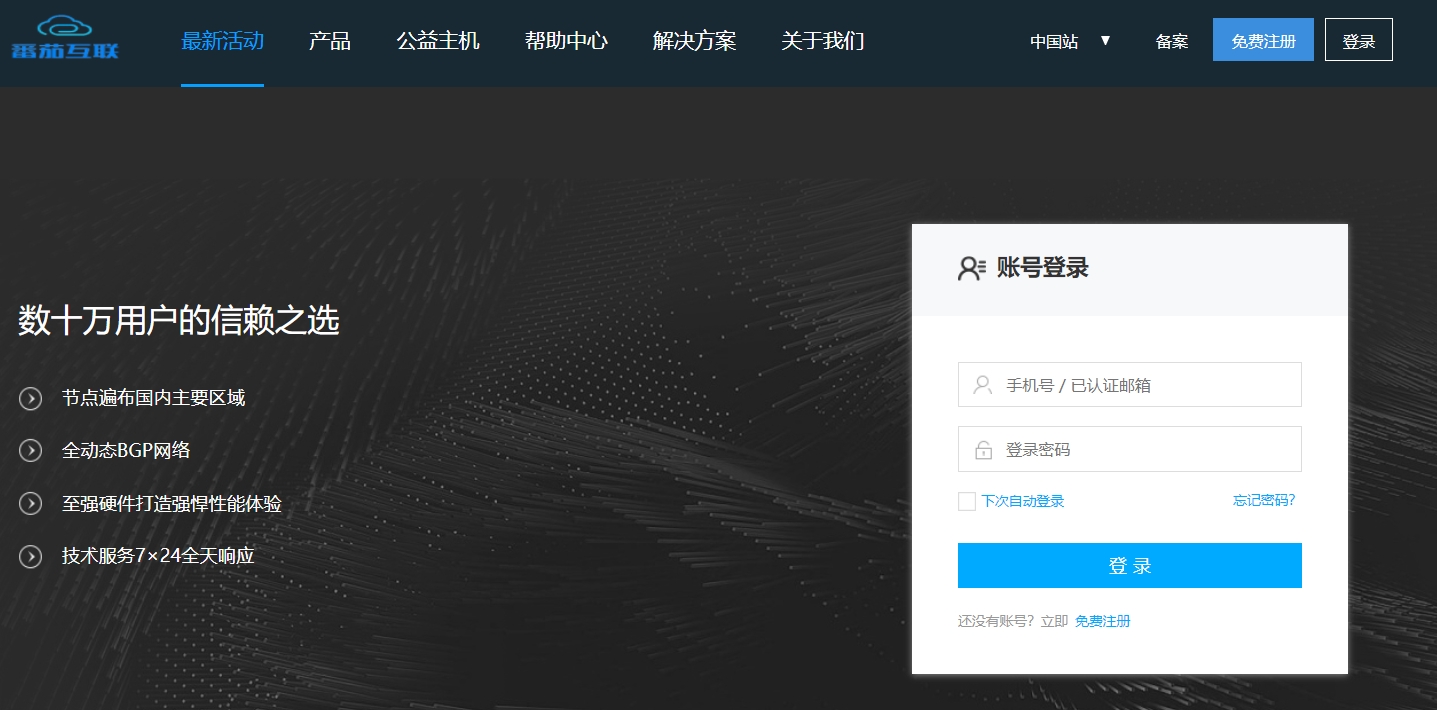
Task: Open the 帮助中心 menu
Action: pyautogui.click(x=565, y=40)
